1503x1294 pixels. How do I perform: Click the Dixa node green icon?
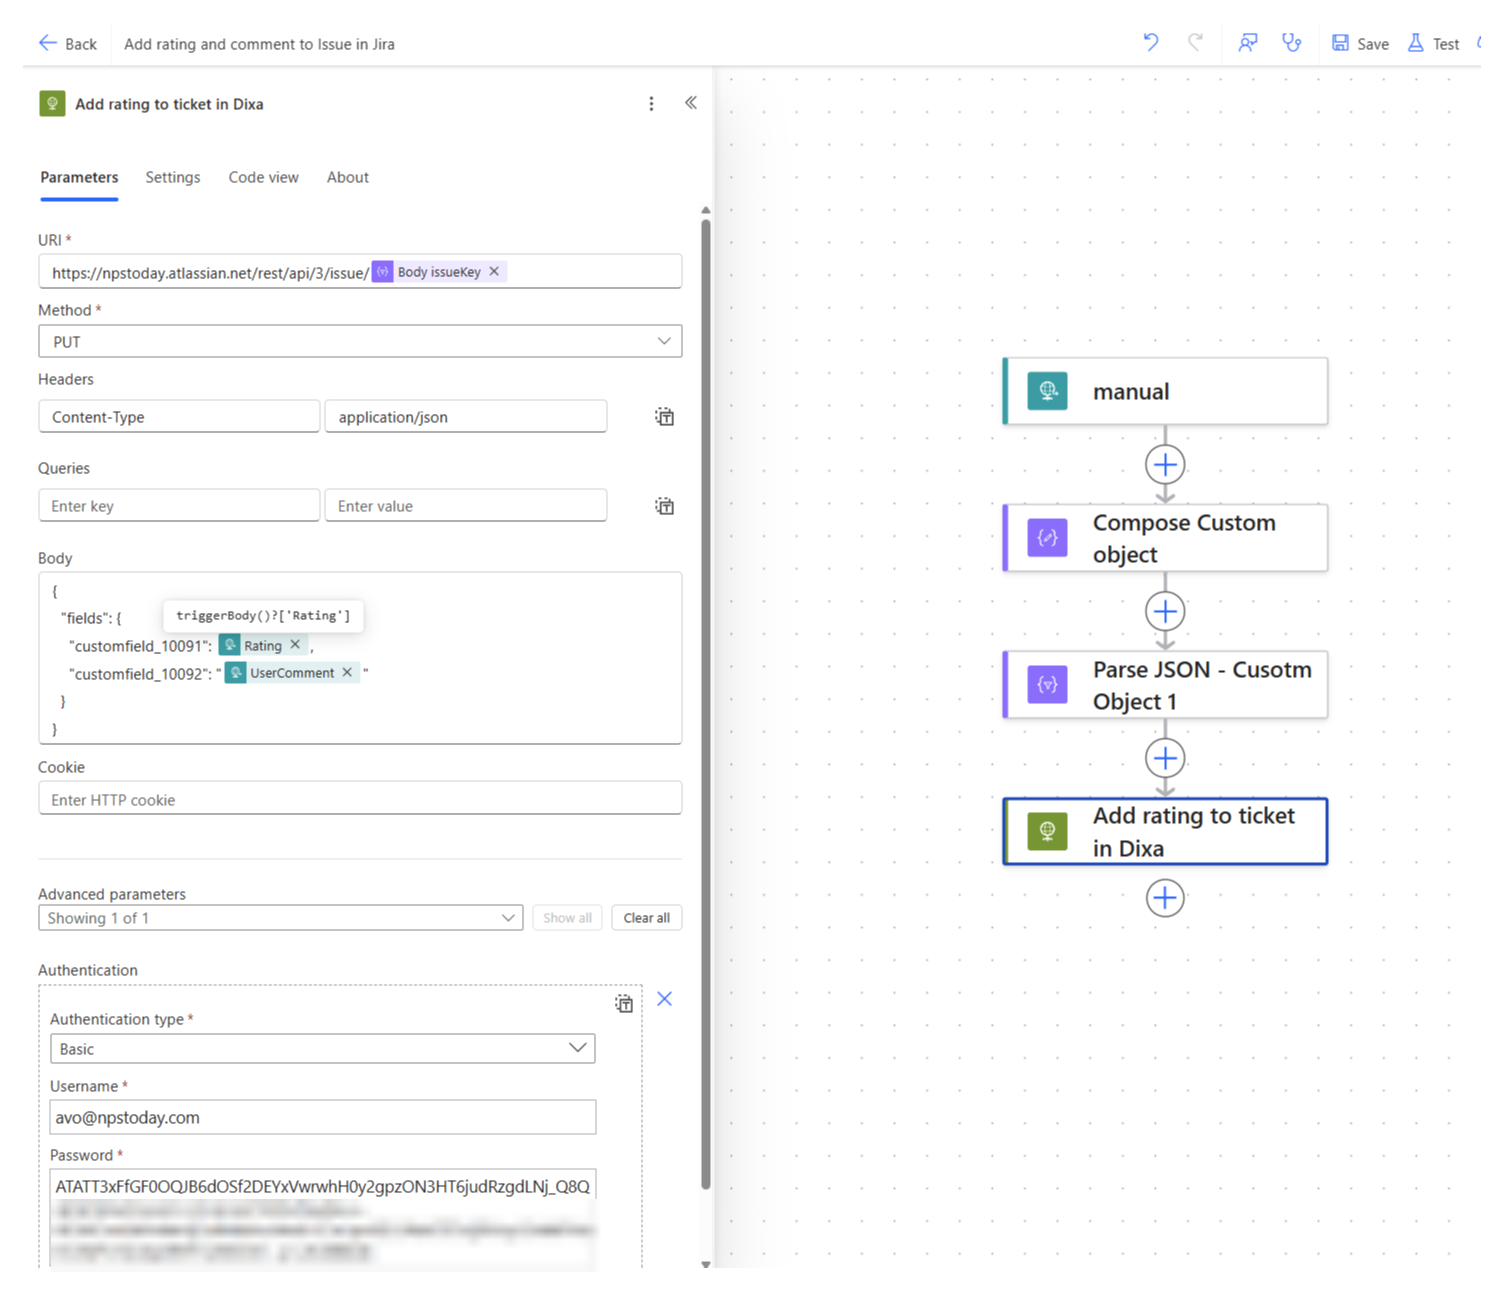coord(1048,831)
